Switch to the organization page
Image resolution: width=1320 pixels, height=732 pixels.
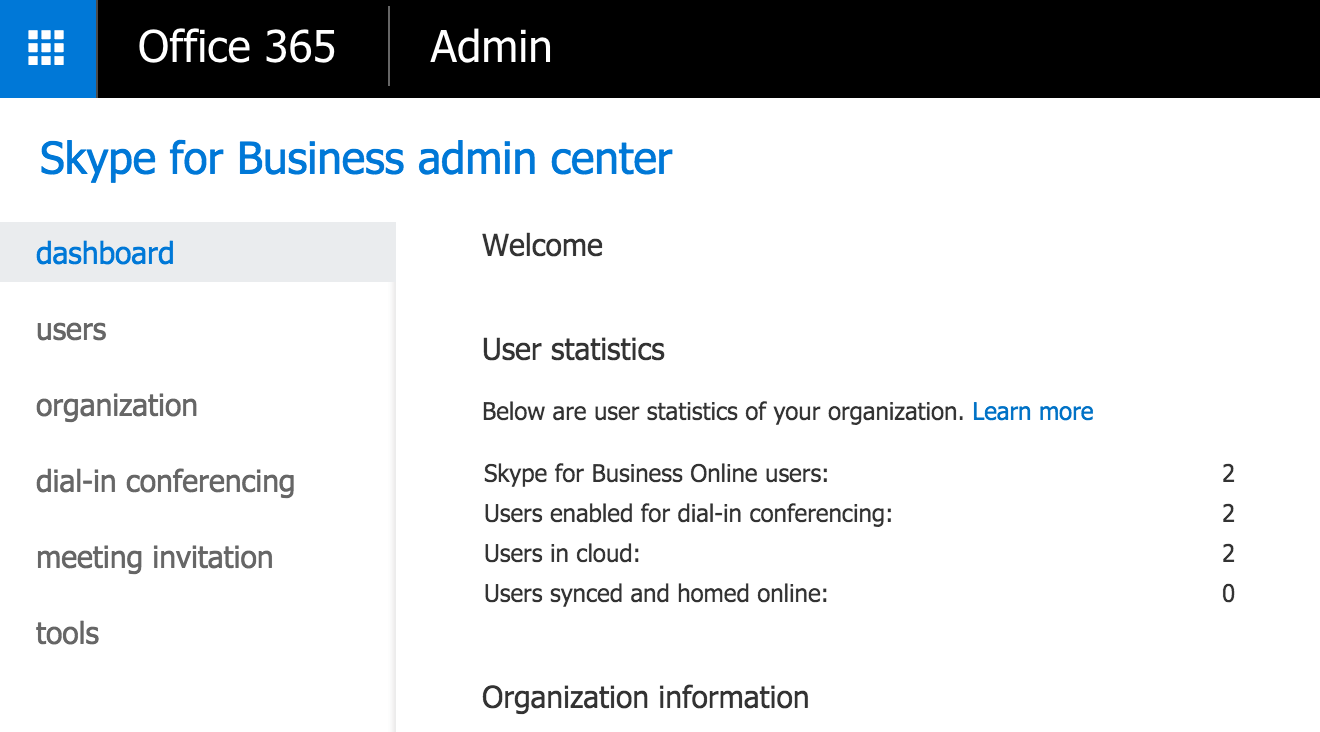(x=117, y=406)
